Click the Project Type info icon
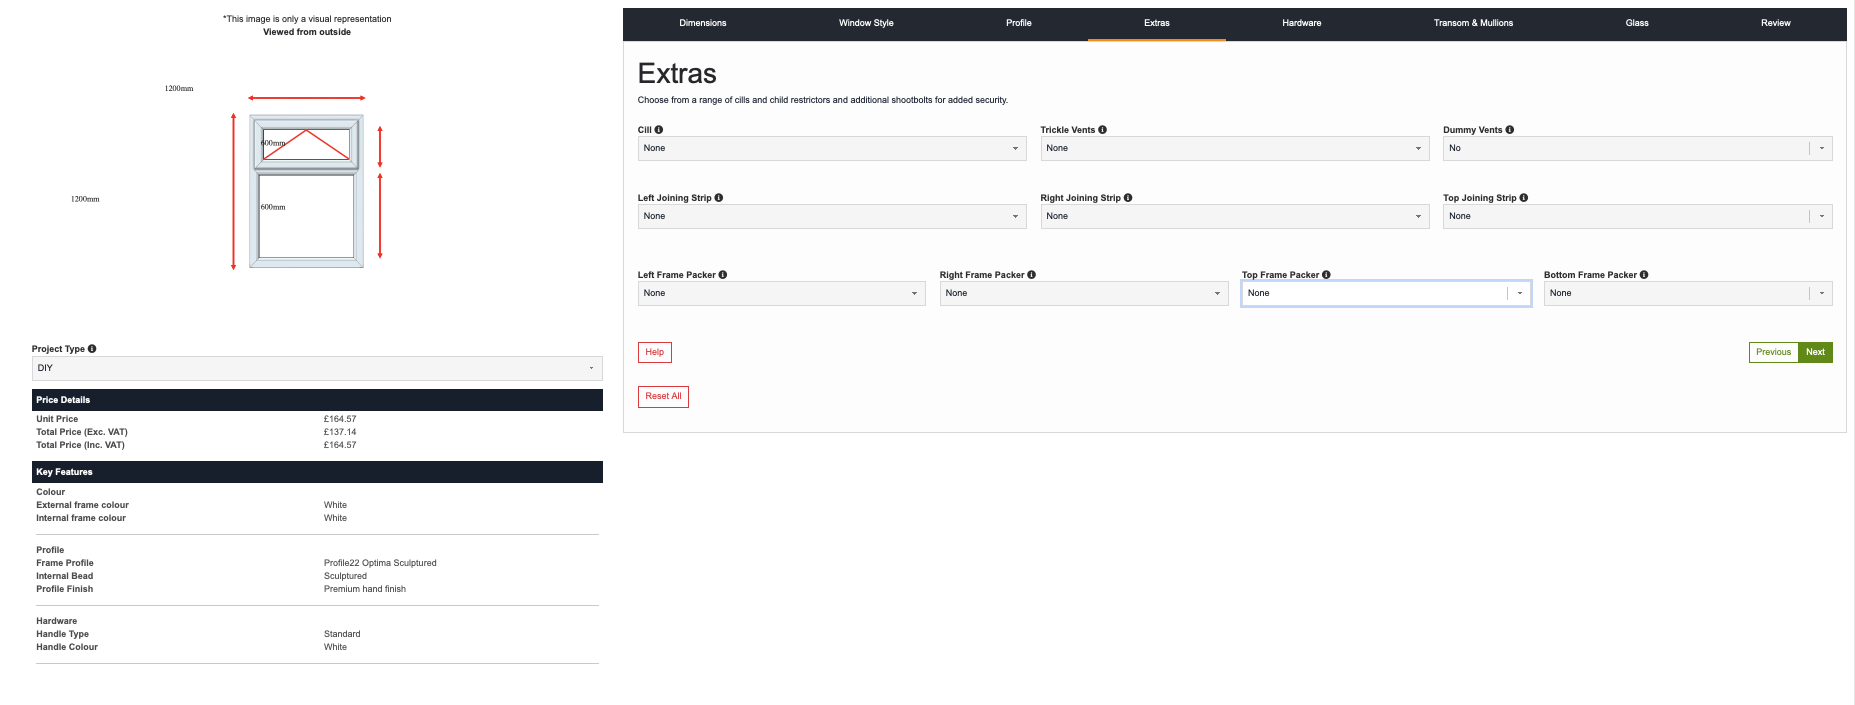1855x705 pixels. [92, 349]
